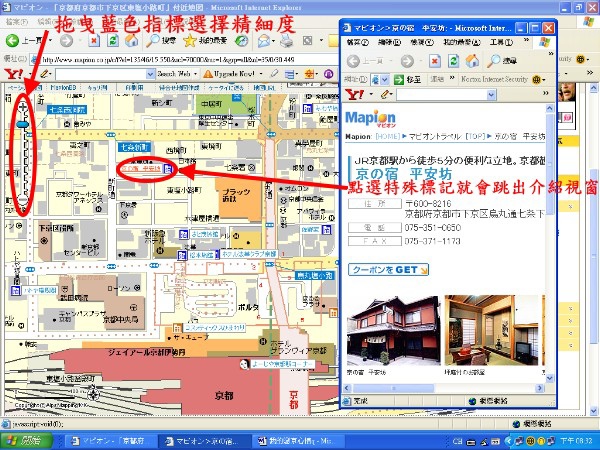
Task: Refresh the main map browser page
Action: (113, 40)
